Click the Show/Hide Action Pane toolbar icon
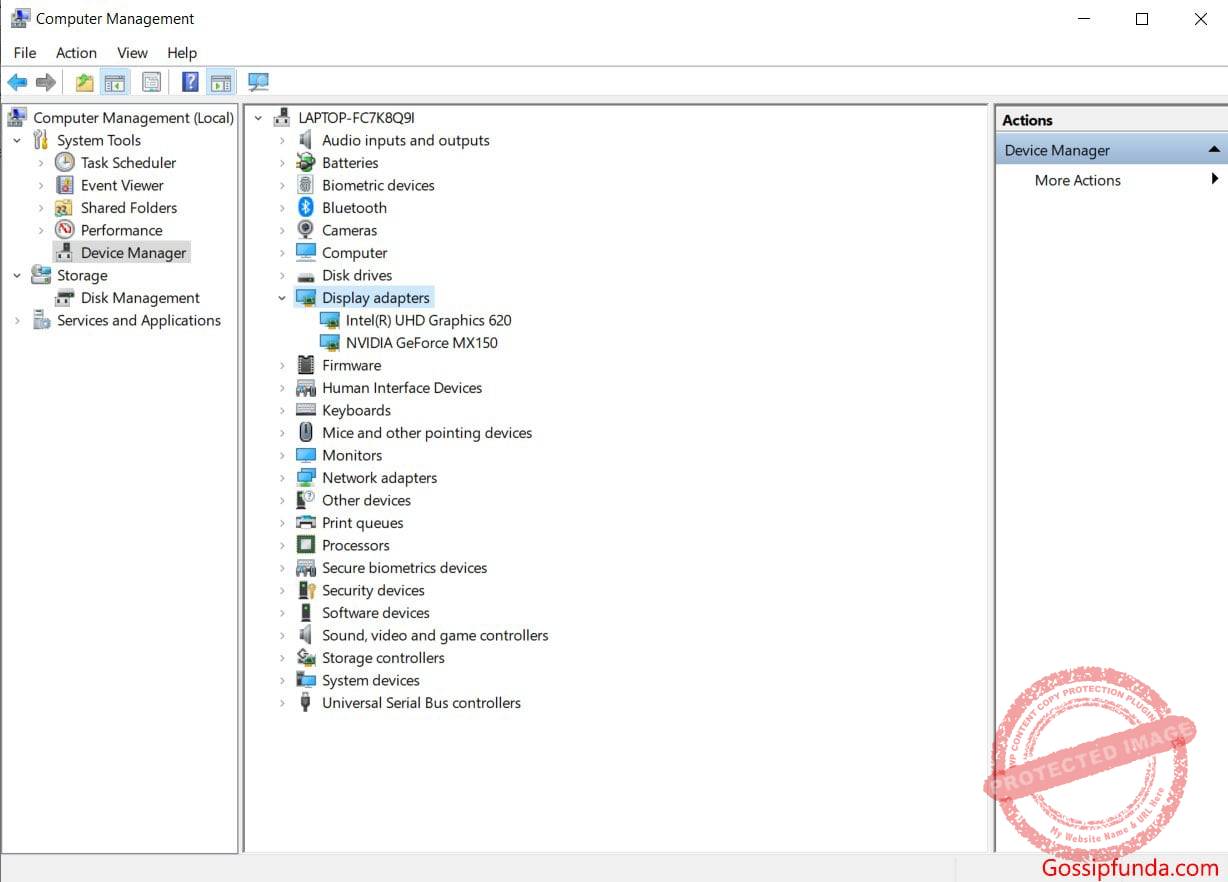 coord(221,81)
